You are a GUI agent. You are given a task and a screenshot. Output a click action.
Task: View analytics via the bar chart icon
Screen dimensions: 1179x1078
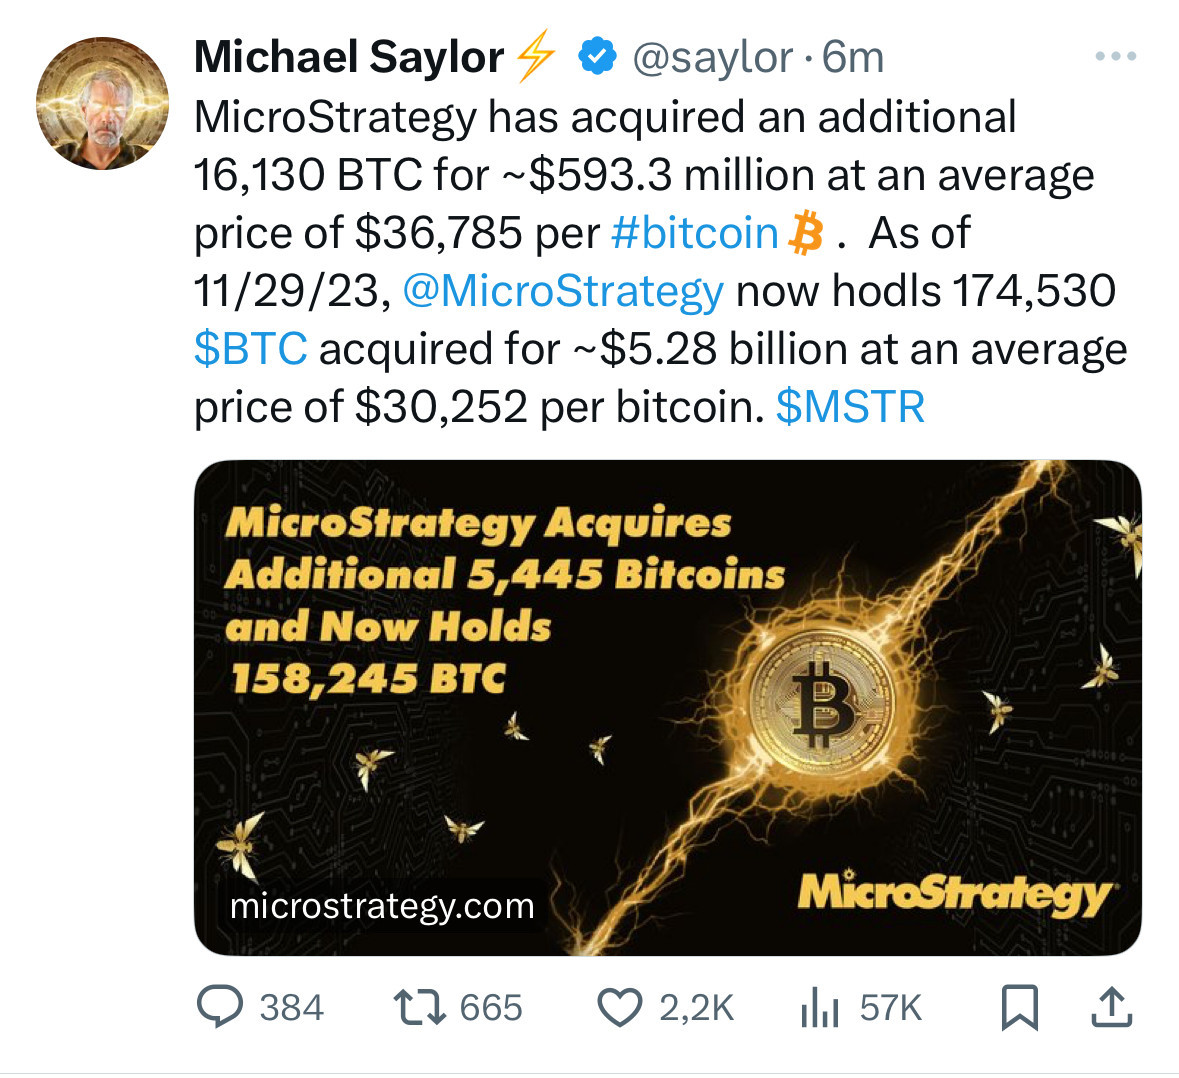pos(820,1007)
